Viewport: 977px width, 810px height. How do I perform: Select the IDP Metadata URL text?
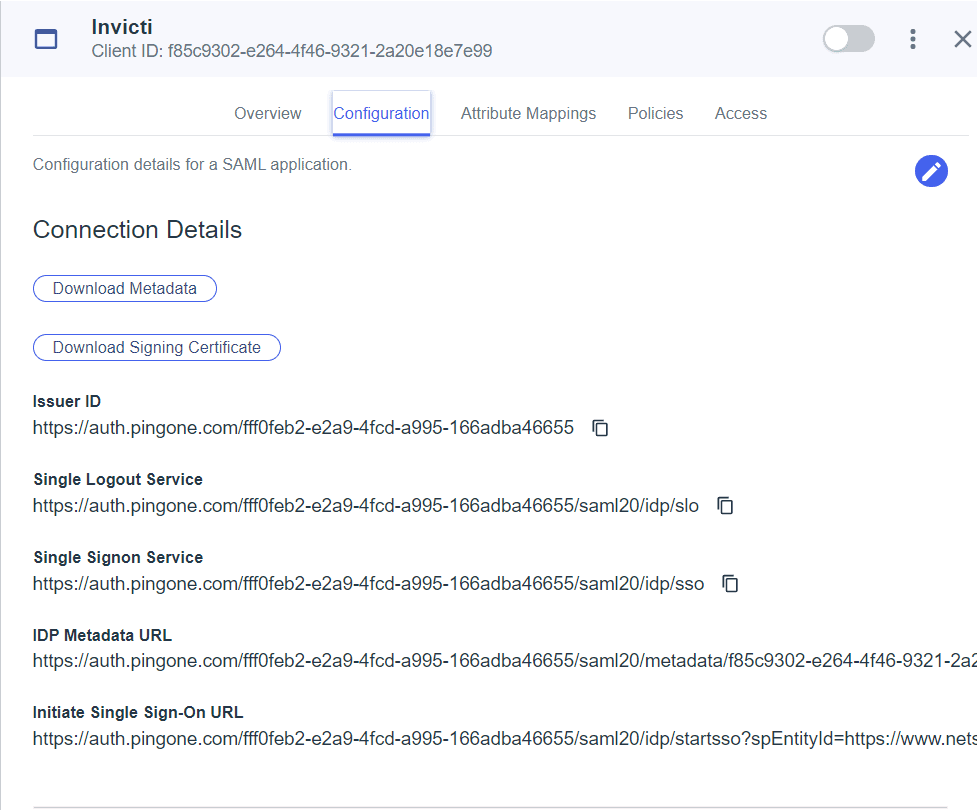click(x=480, y=660)
